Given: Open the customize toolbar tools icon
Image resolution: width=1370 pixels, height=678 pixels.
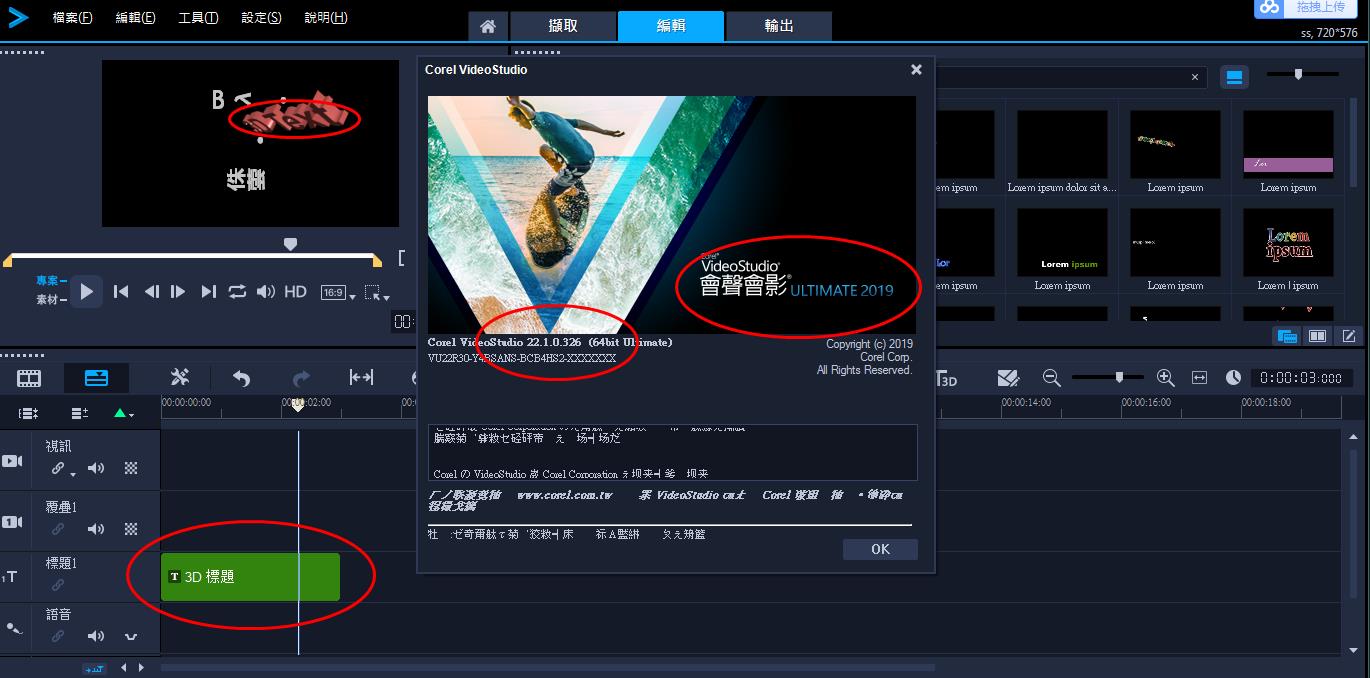Looking at the screenshot, I should (x=180, y=377).
